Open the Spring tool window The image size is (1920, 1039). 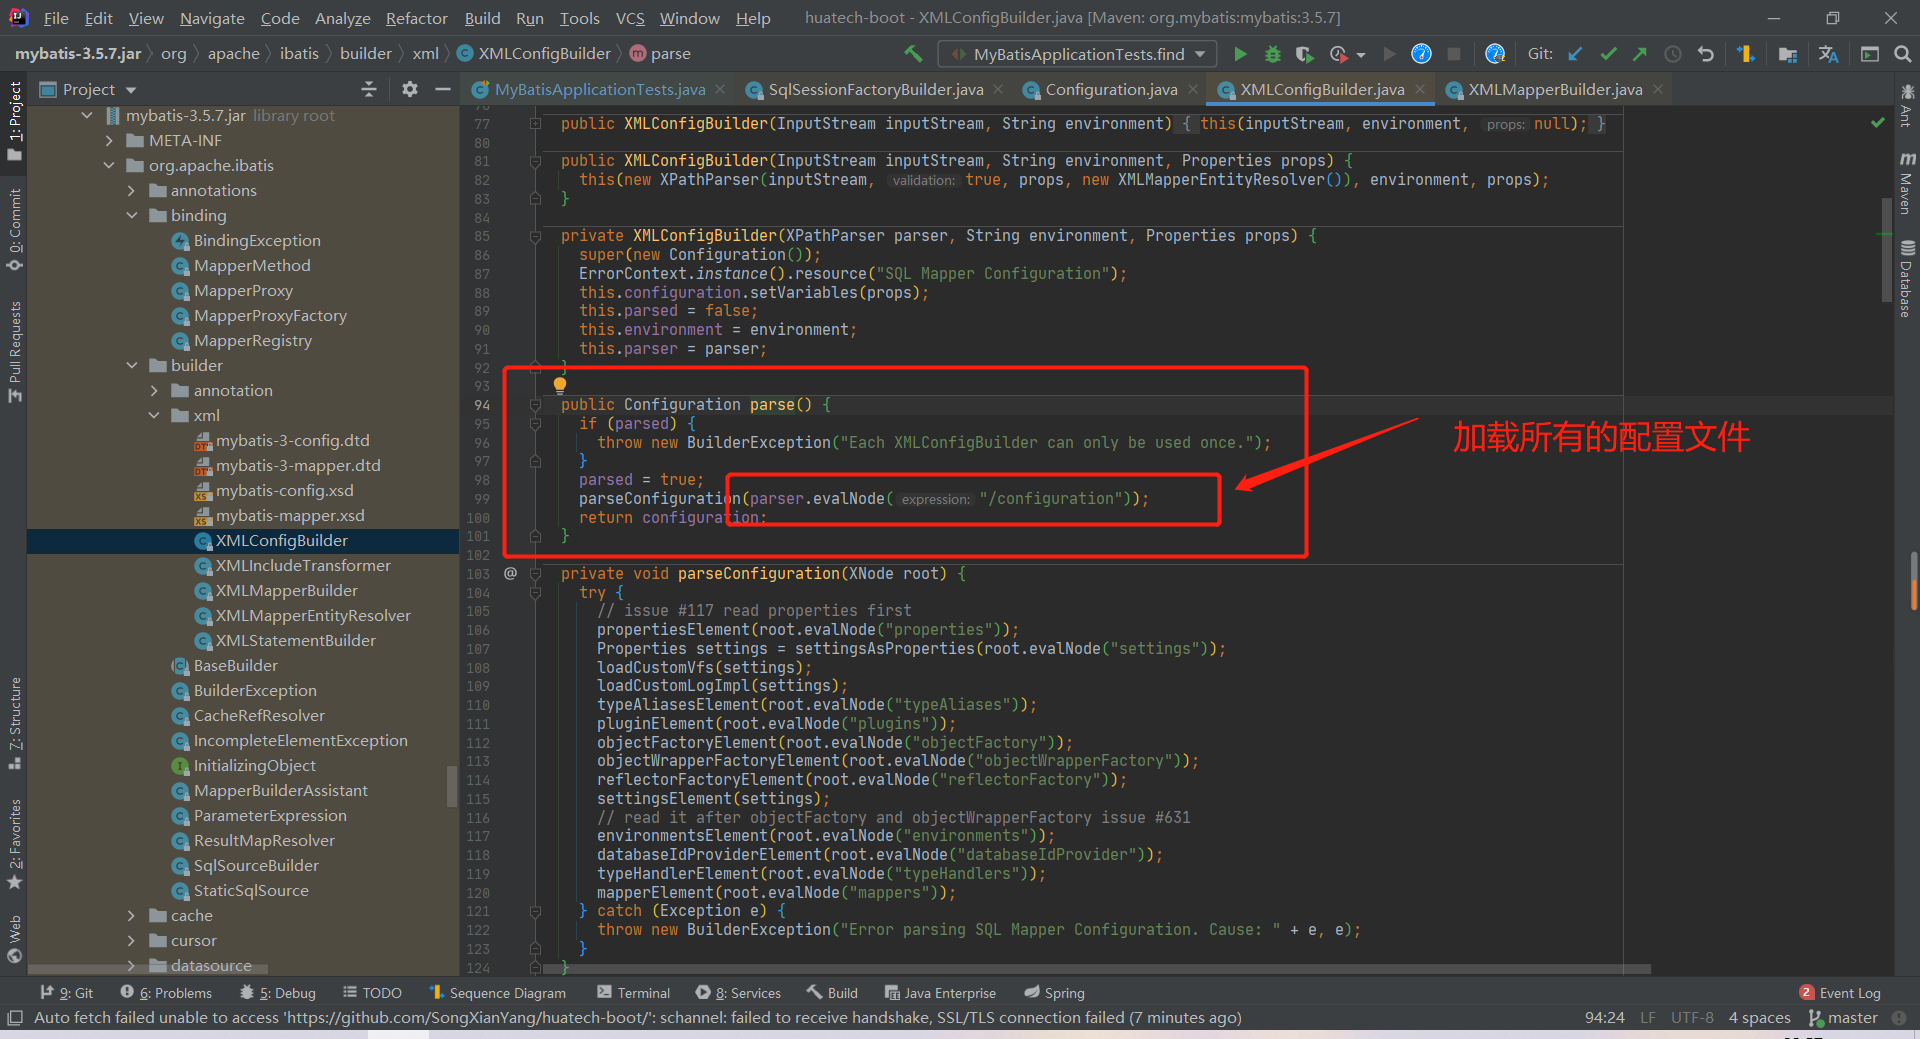pyautogui.click(x=1054, y=993)
